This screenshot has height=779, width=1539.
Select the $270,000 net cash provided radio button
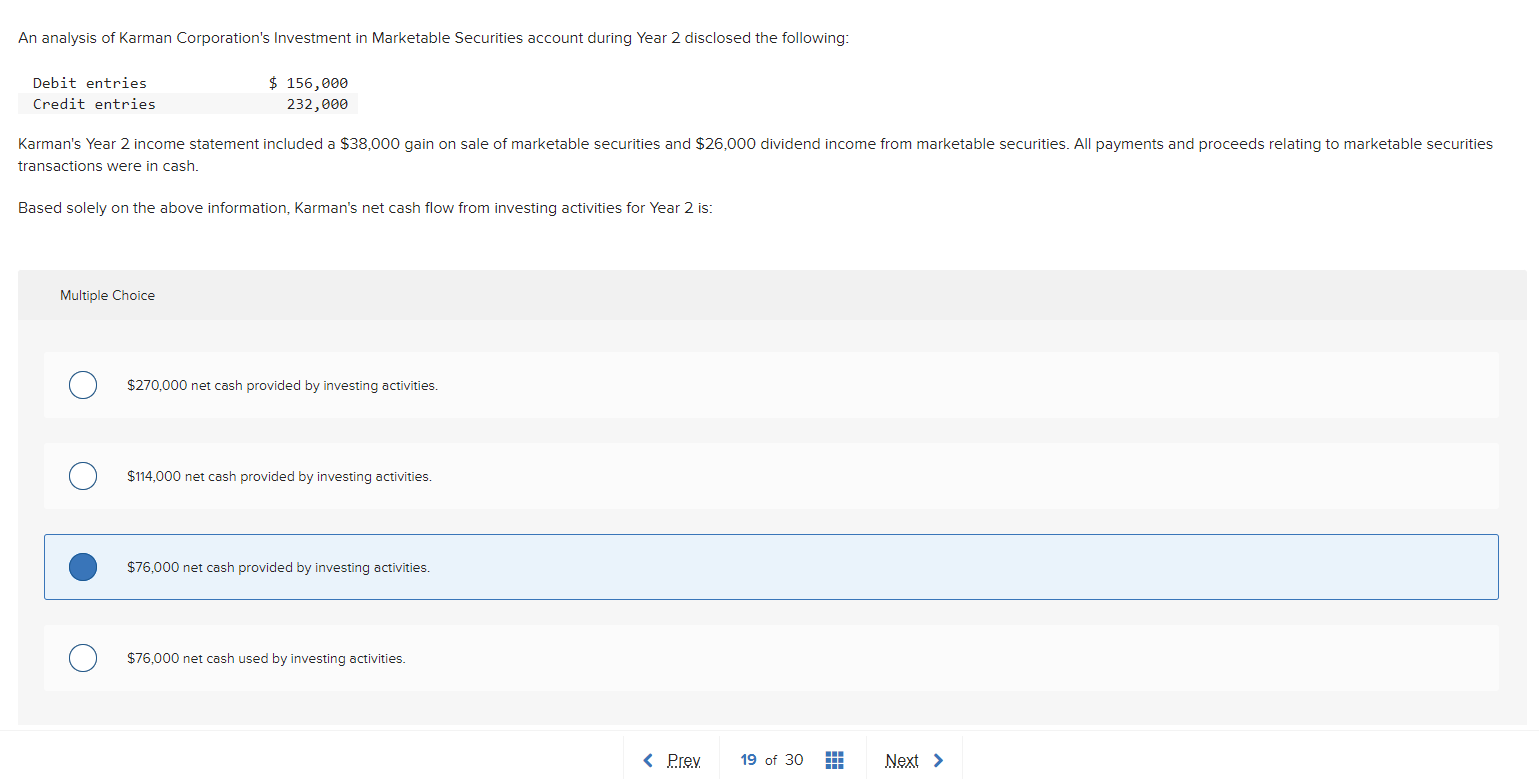tap(83, 385)
